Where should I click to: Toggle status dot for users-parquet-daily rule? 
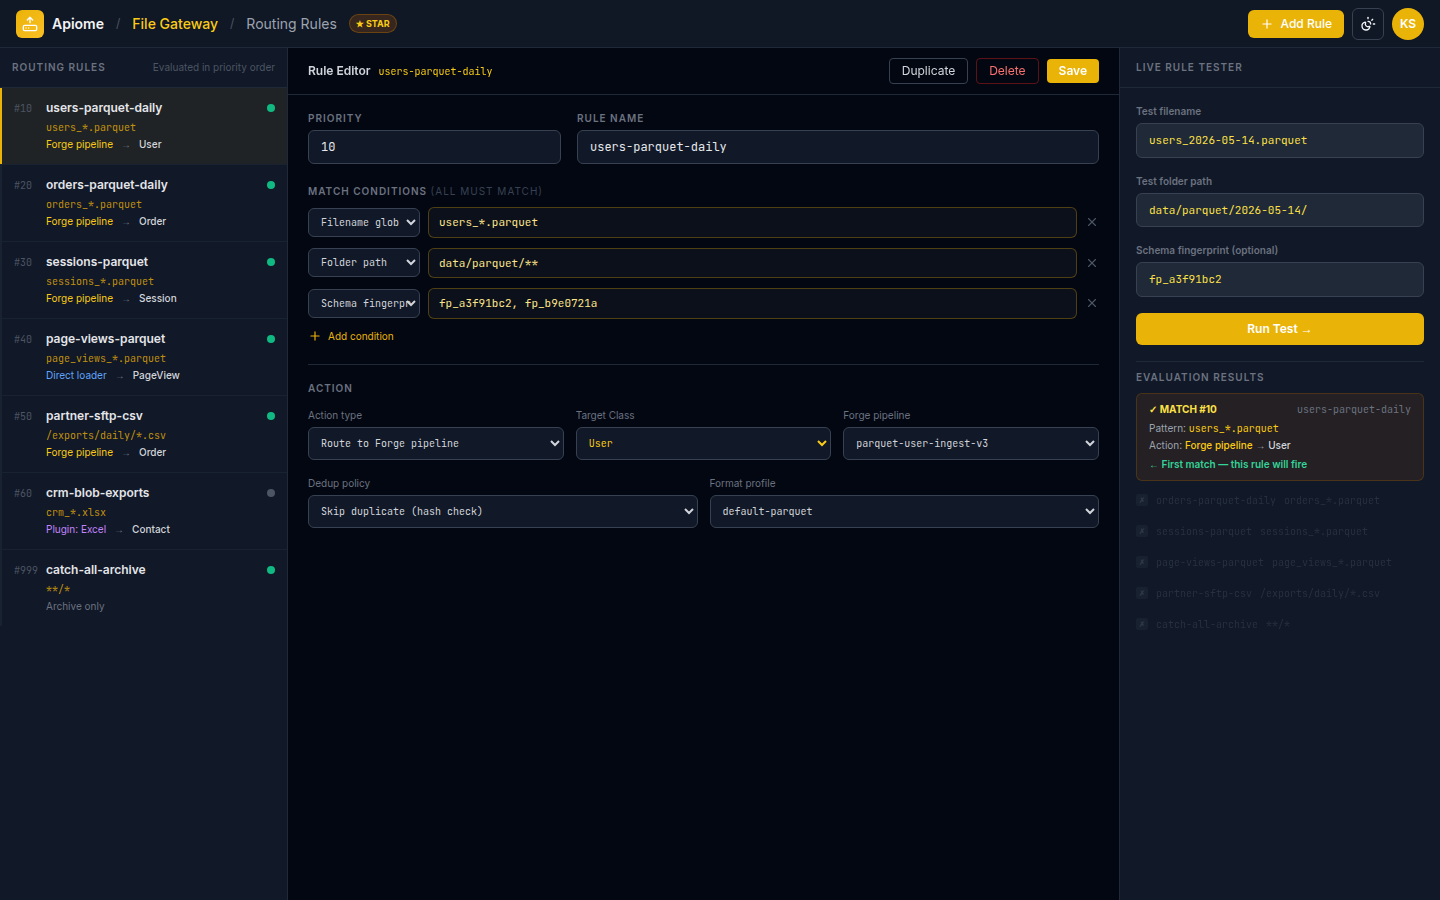click(x=271, y=108)
